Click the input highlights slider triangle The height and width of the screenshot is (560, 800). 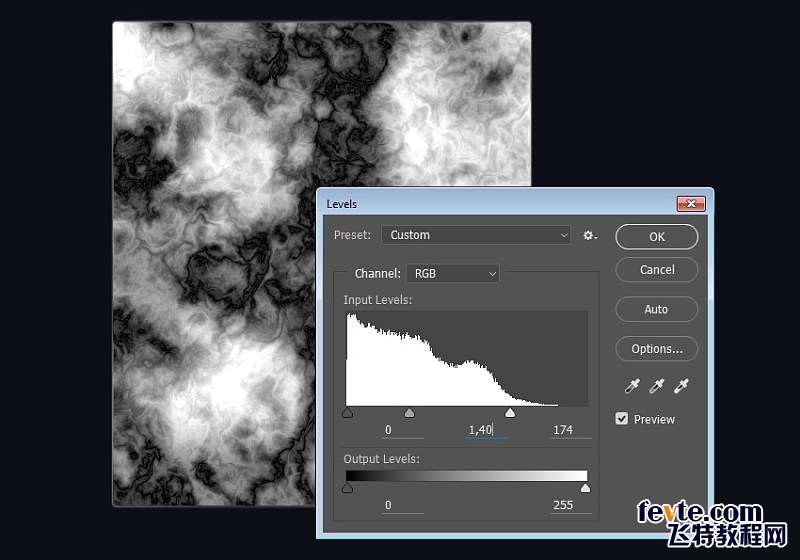point(510,412)
